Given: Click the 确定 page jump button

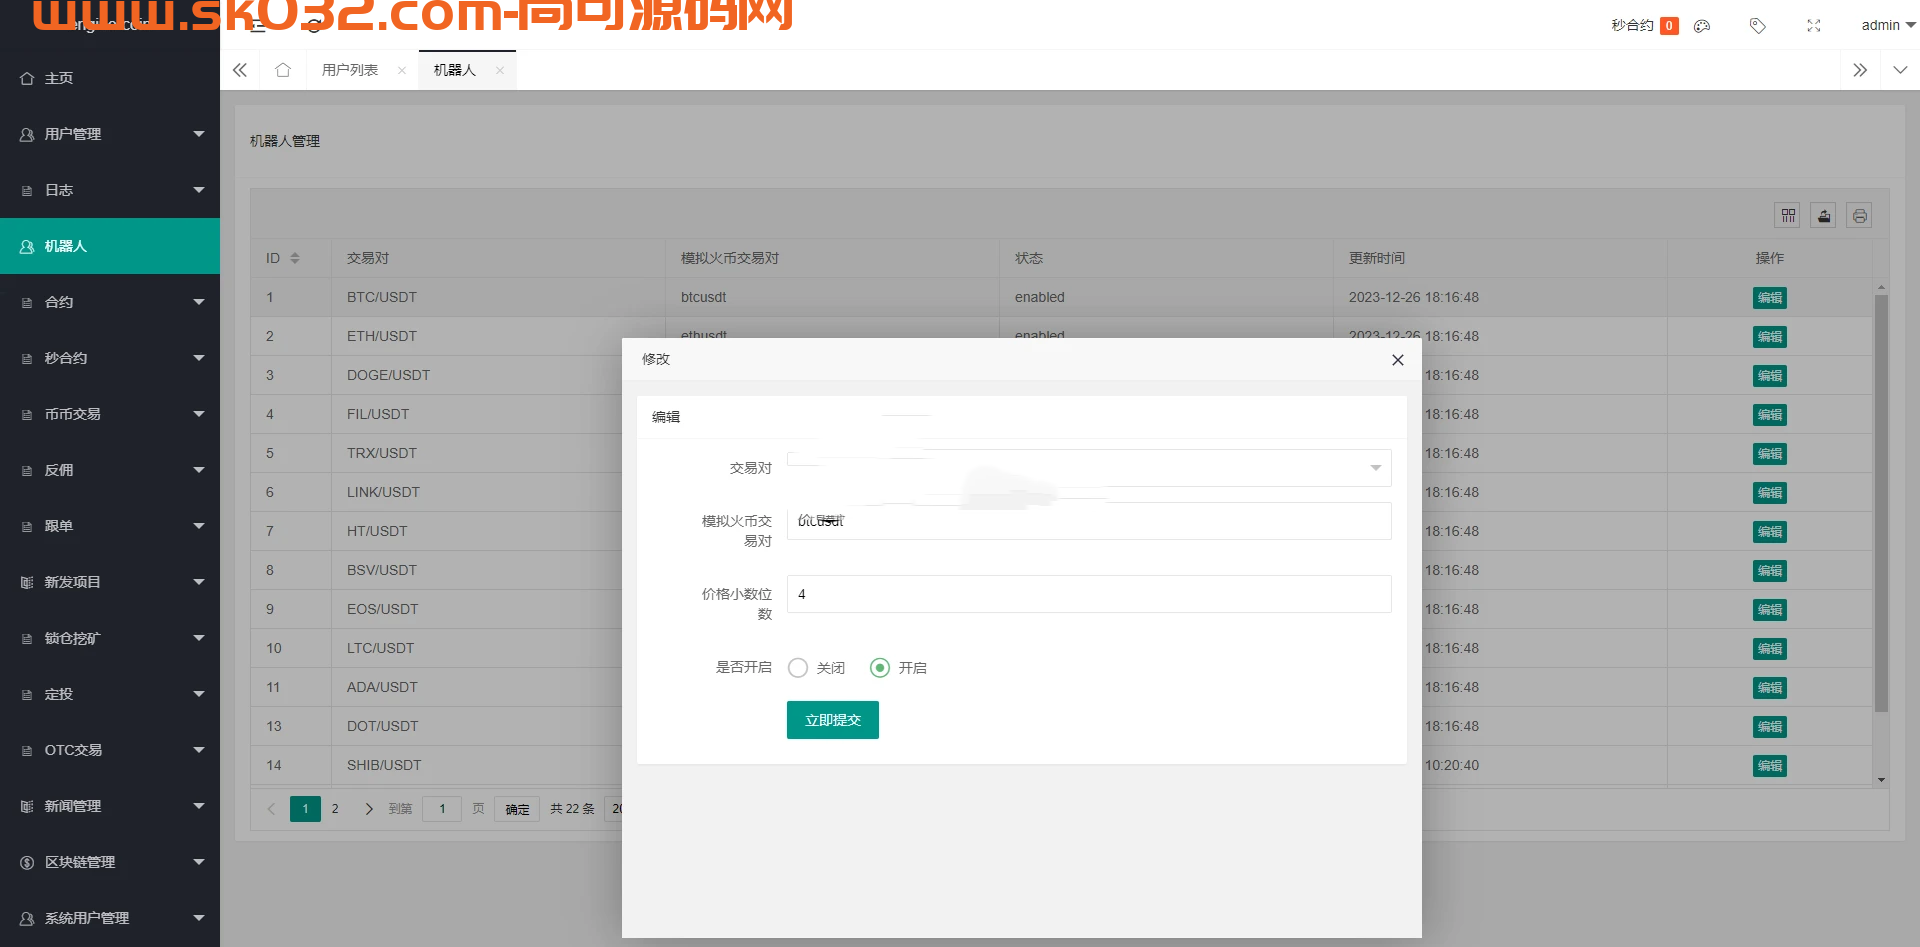Looking at the screenshot, I should [517, 809].
